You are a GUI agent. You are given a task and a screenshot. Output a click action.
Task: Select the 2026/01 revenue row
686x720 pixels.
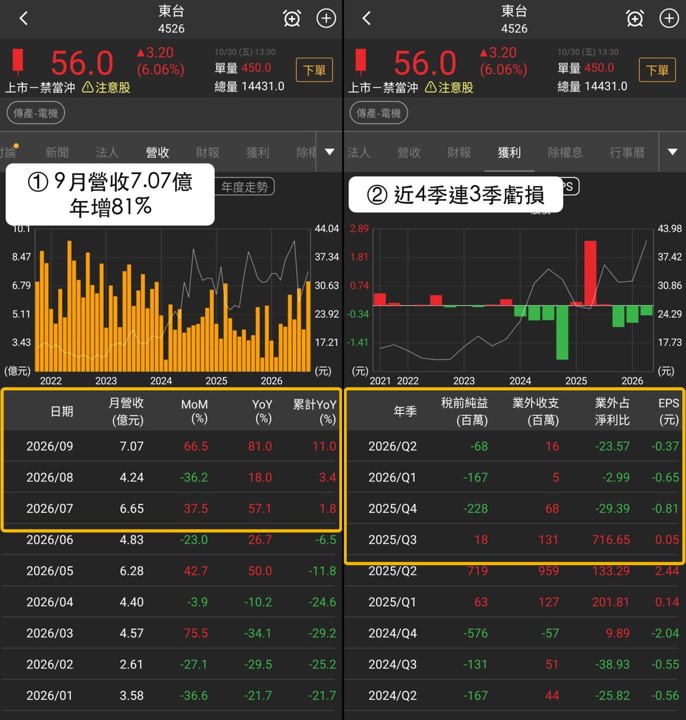point(171,696)
